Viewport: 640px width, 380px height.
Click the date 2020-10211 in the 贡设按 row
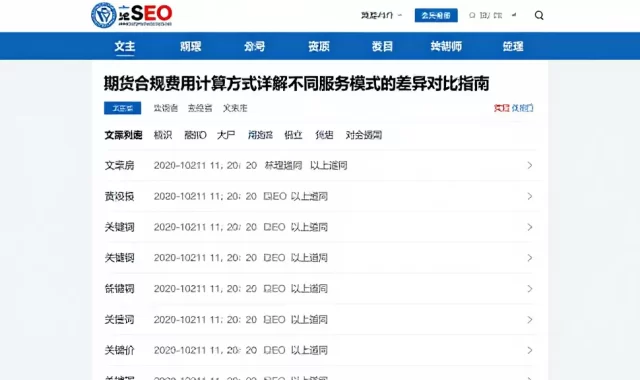pyautogui.click(x=180, y=196)
